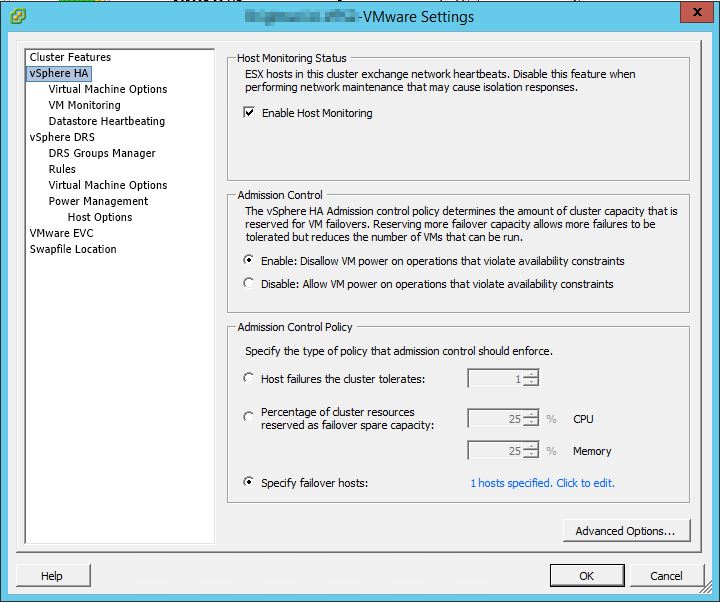Select Swapfile Location in the tree

[73, 249]
